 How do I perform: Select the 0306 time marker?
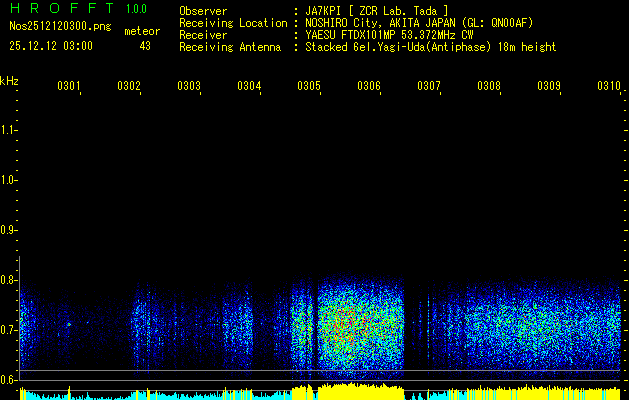click(x=369, y=87)
